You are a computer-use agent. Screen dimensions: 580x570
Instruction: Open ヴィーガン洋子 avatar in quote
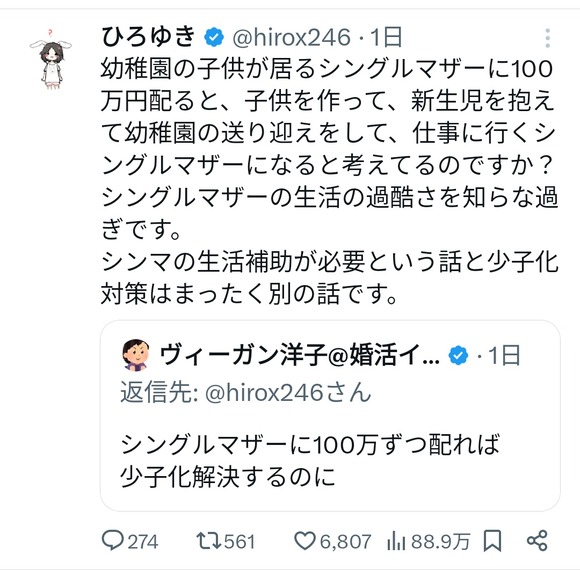[136, 355]
